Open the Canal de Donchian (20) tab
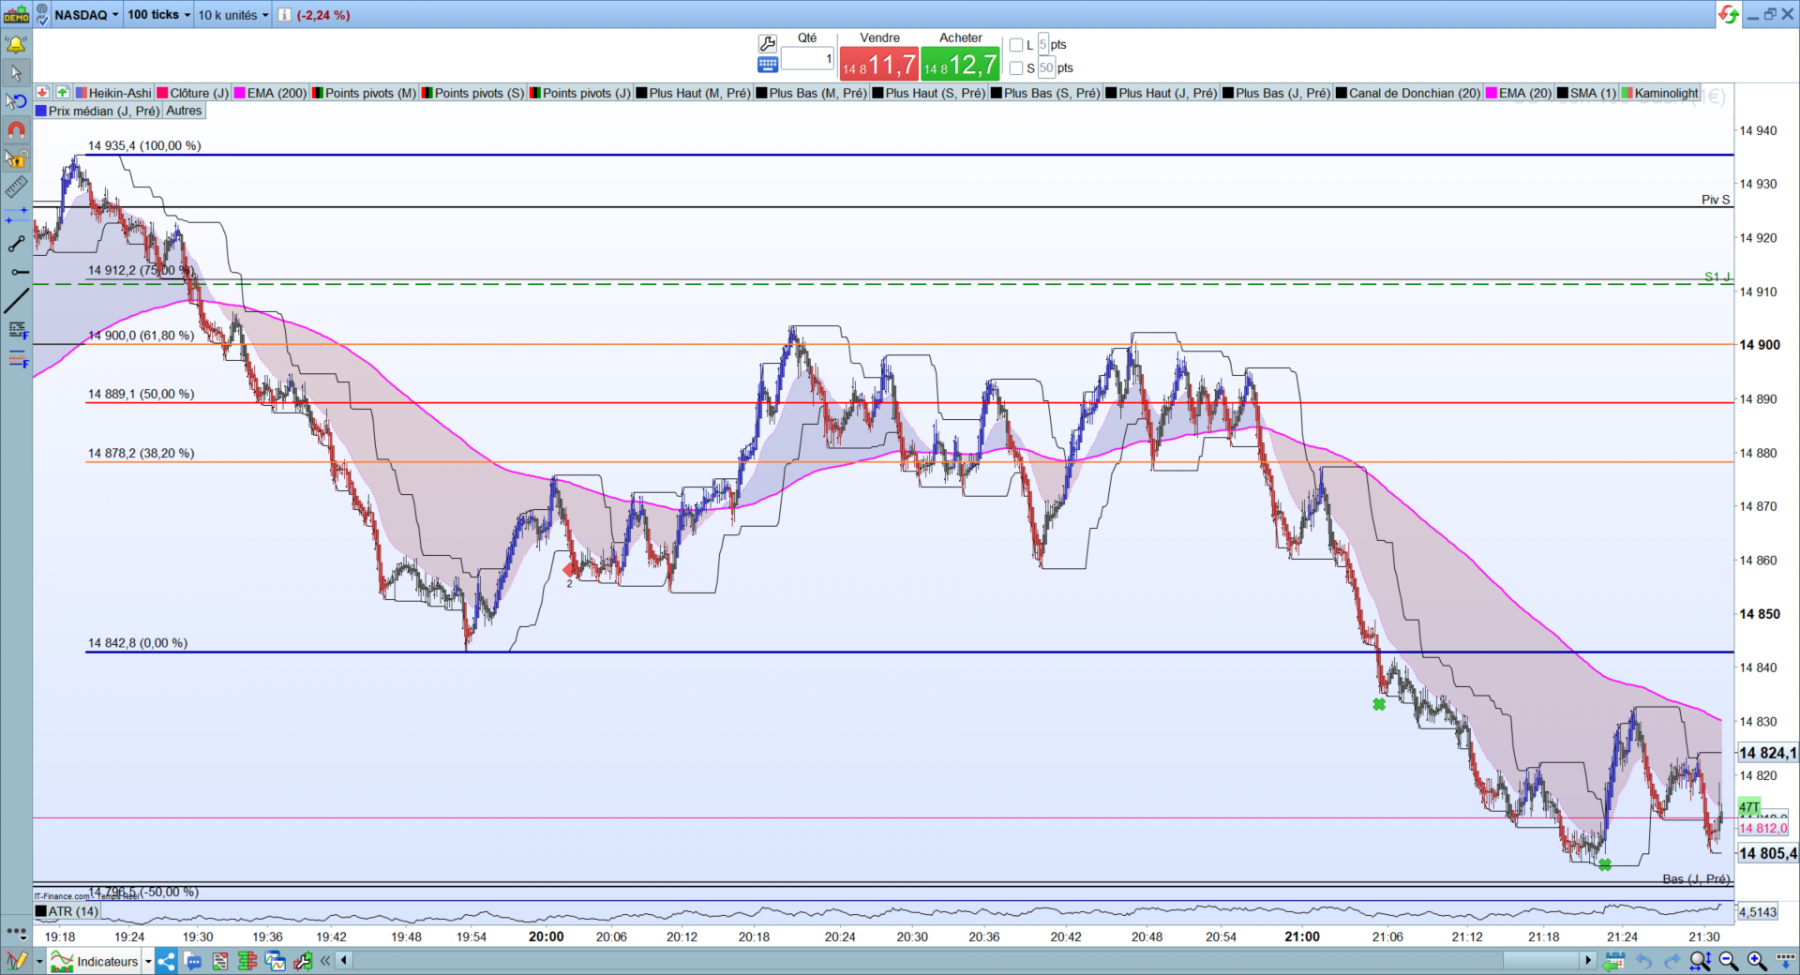 pyautogui.click(x=1408, y=93)
